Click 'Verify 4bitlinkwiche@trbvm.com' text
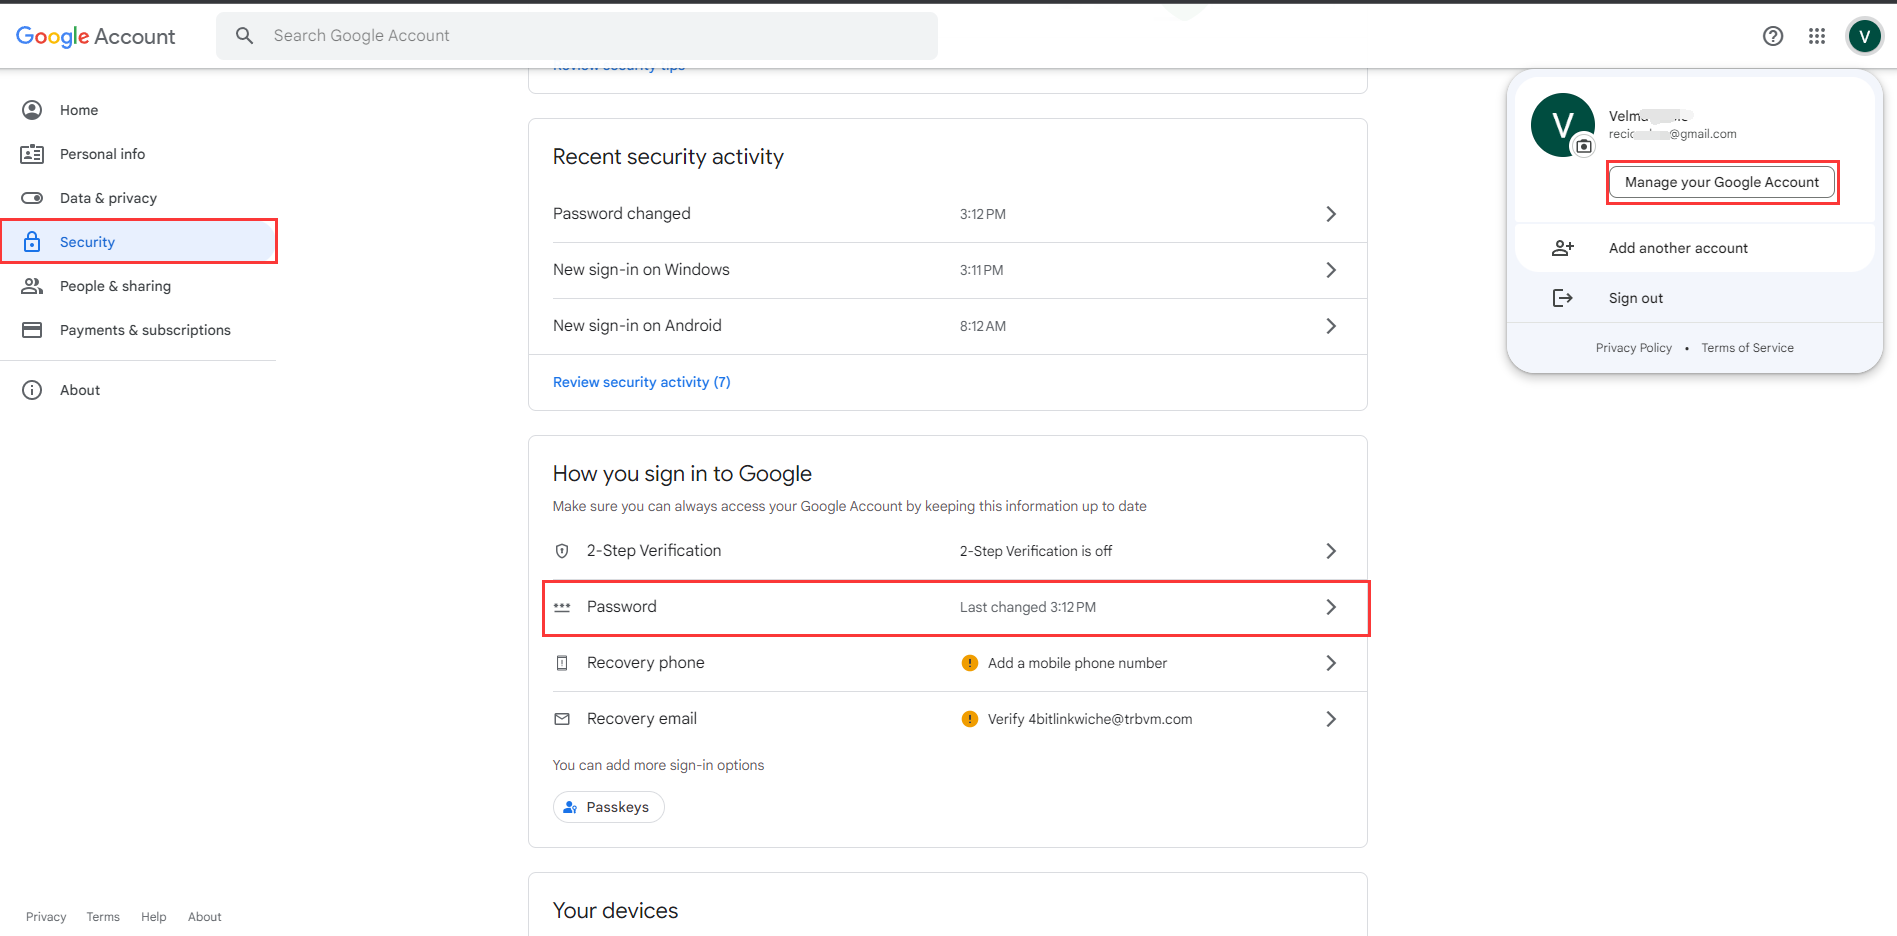Image resolution: width=1897 pixels, height=936 pixels. point(1090,719)
